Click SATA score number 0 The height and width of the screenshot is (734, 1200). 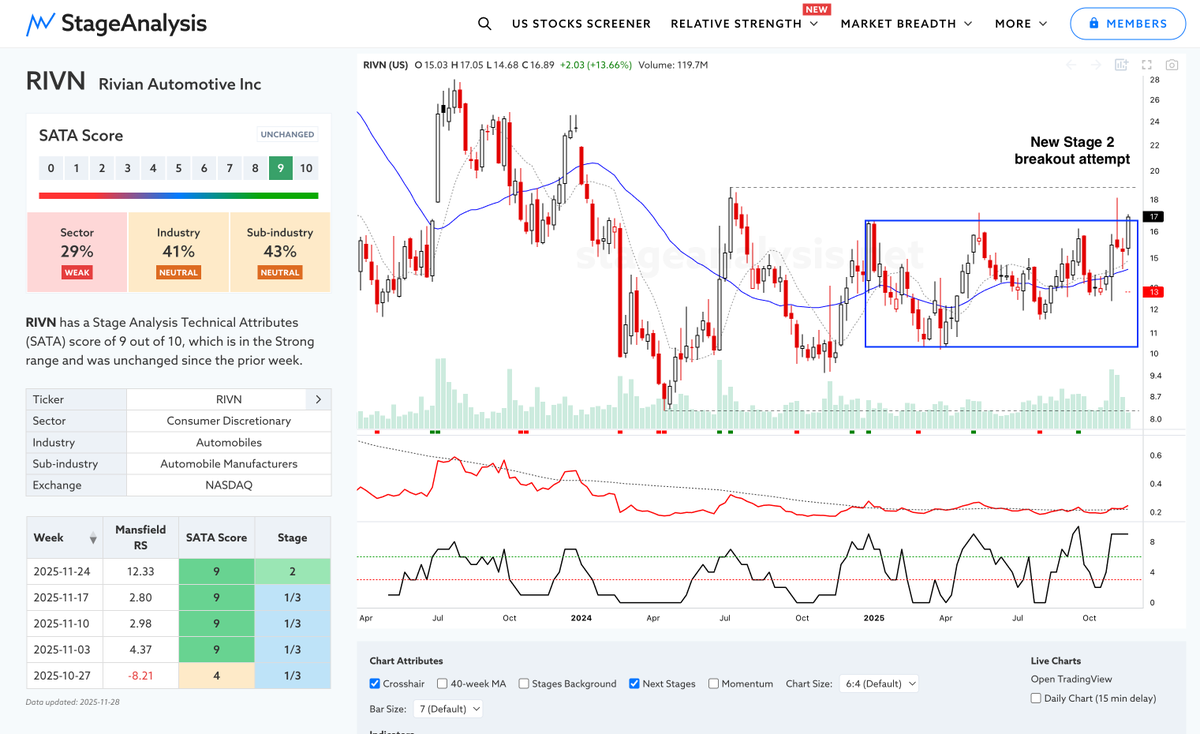51,168
